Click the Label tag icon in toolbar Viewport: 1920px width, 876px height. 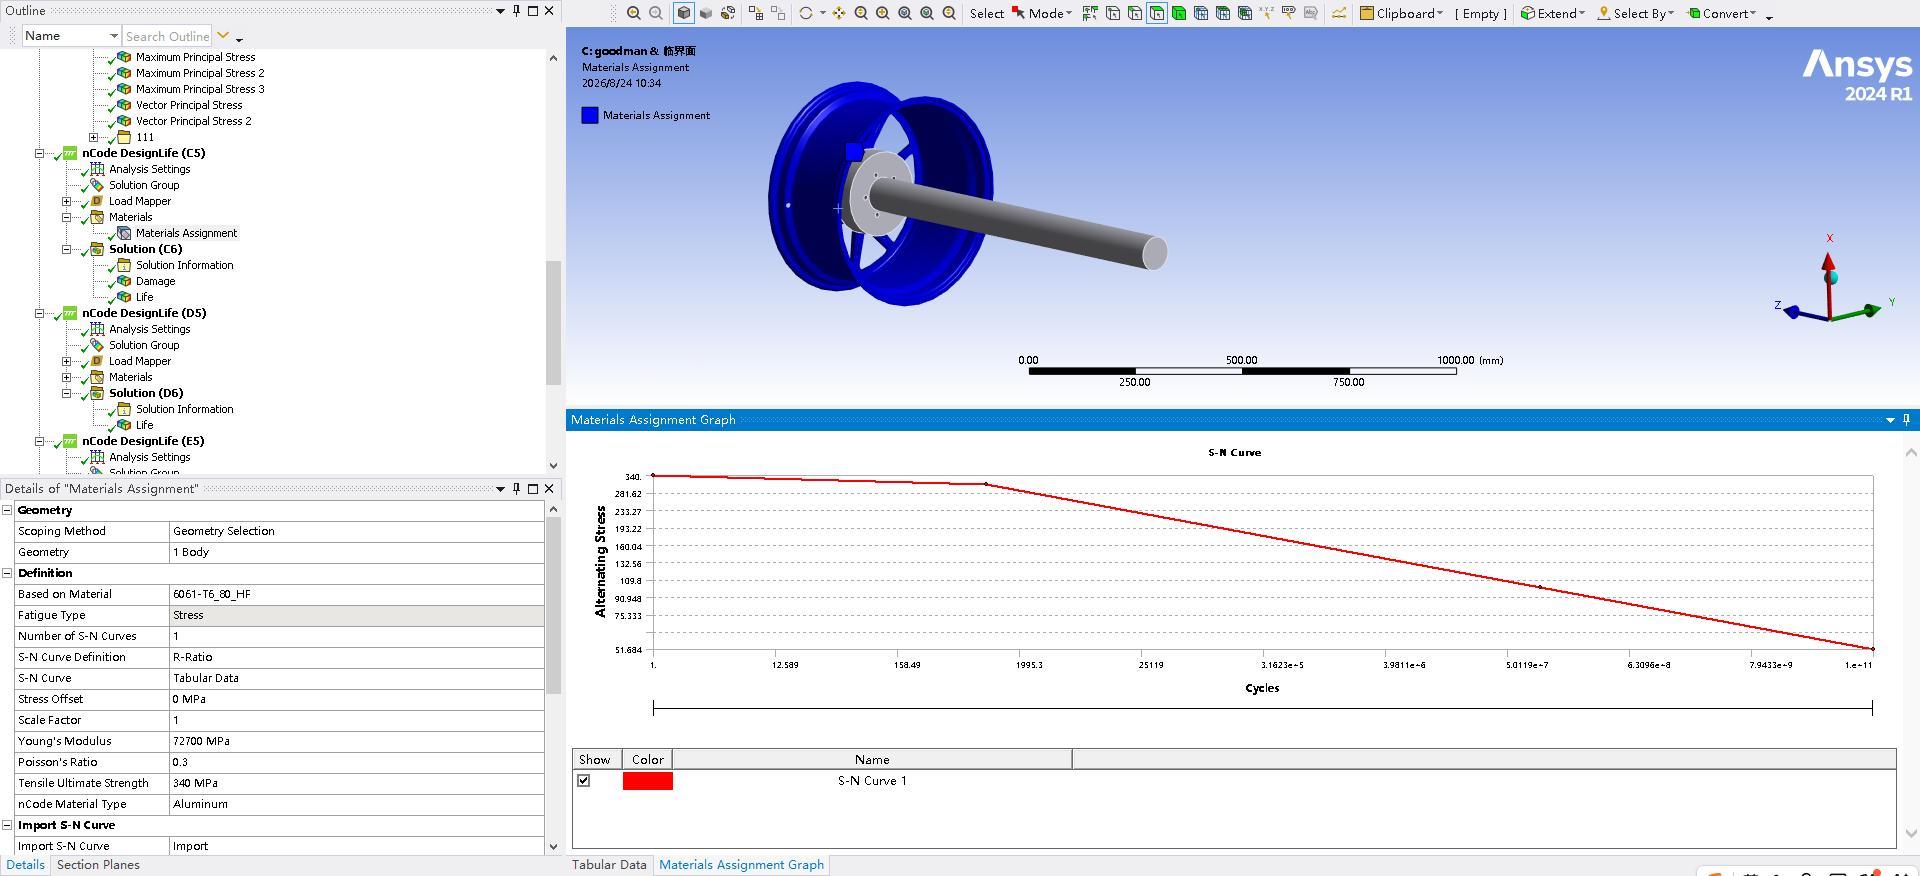[1289, 13]
